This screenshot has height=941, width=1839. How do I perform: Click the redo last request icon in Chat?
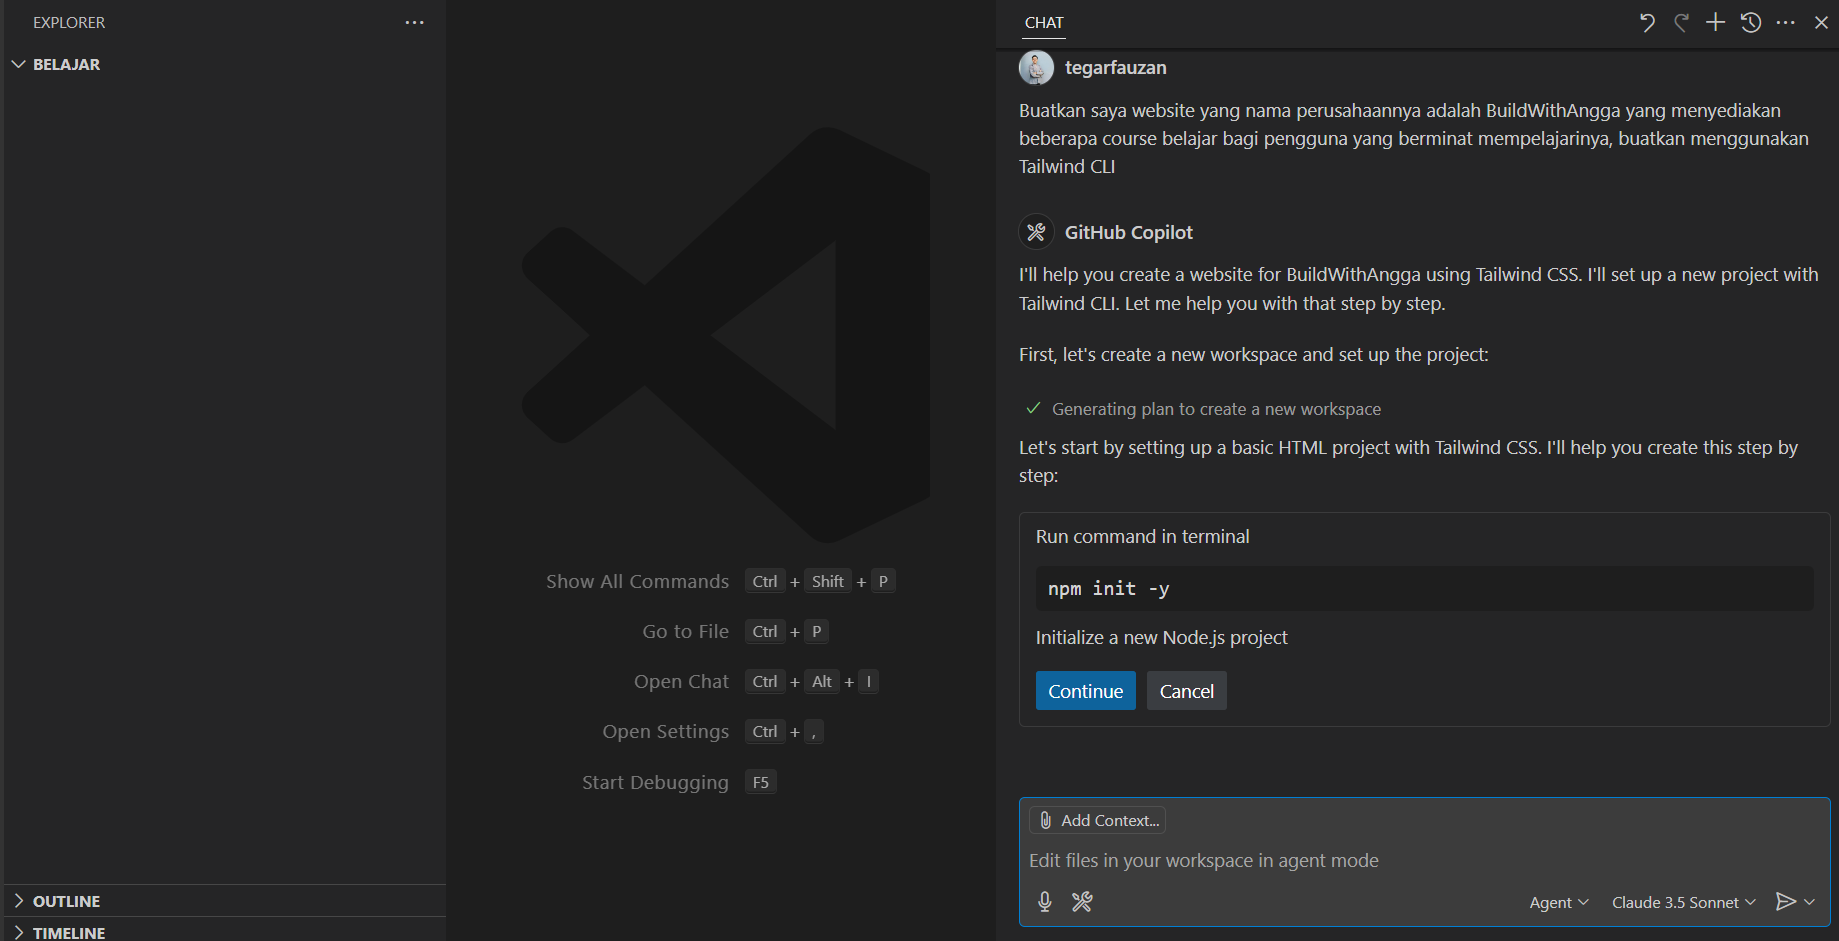(x=1681, y=22)
